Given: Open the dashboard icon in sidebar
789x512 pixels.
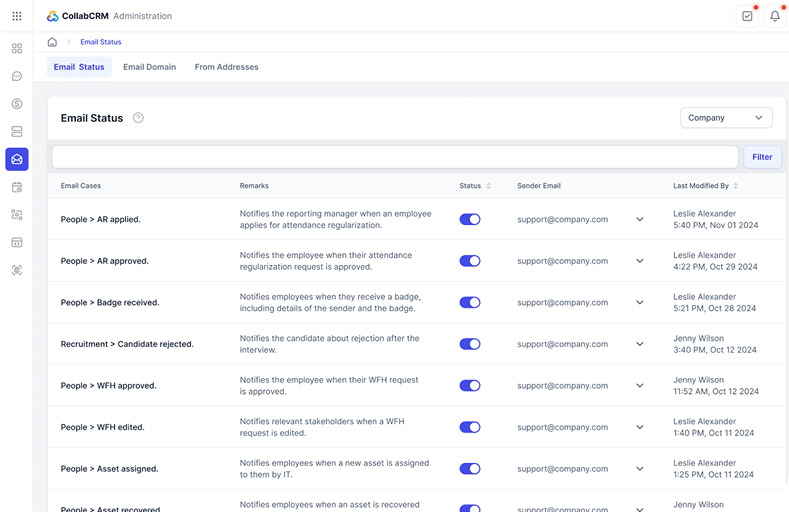Looking at the screenshot, I should pos(17,48).
